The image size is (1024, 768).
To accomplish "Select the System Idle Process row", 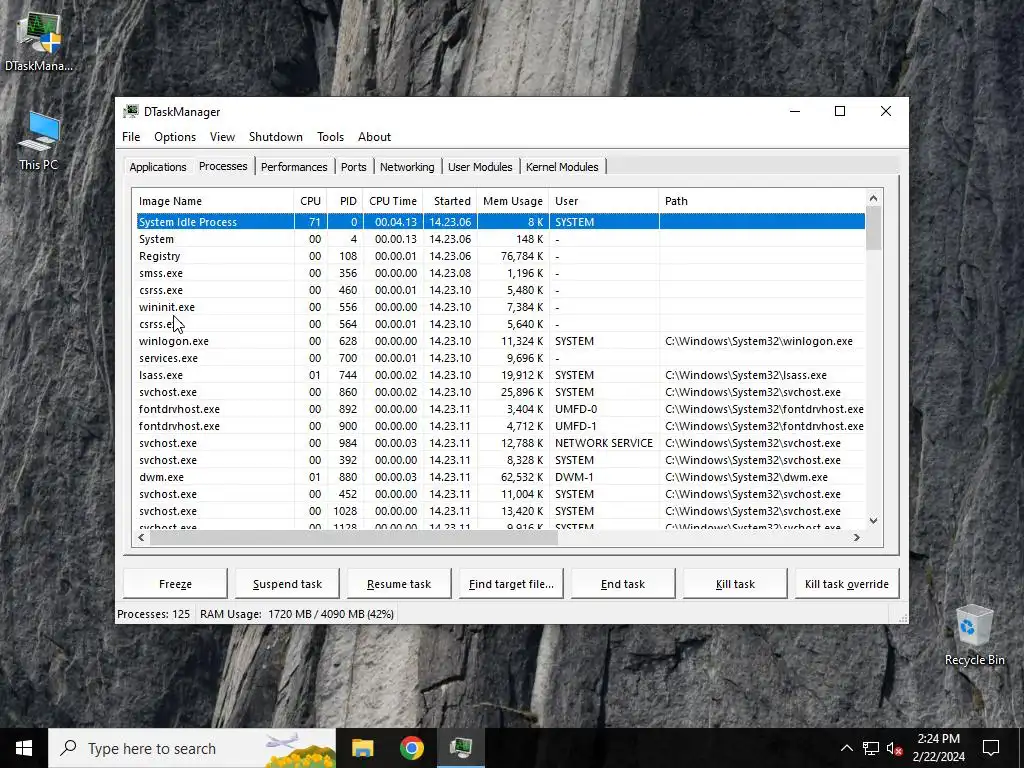I will 501,222.
